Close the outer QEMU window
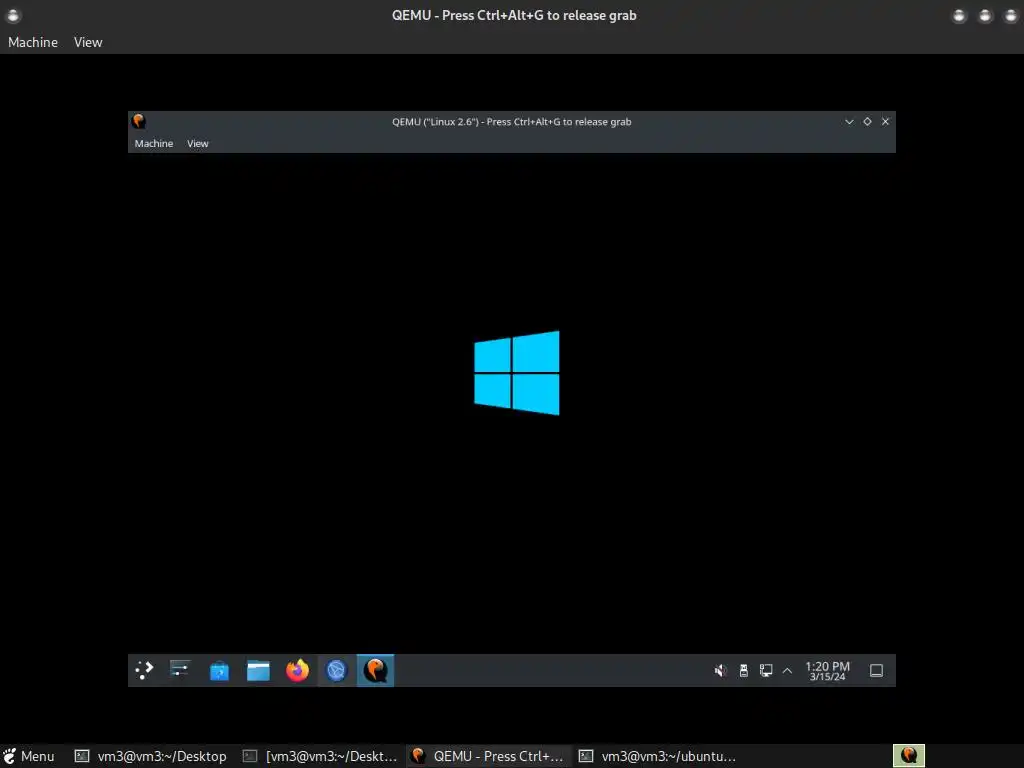 (x=1010, y=15)
